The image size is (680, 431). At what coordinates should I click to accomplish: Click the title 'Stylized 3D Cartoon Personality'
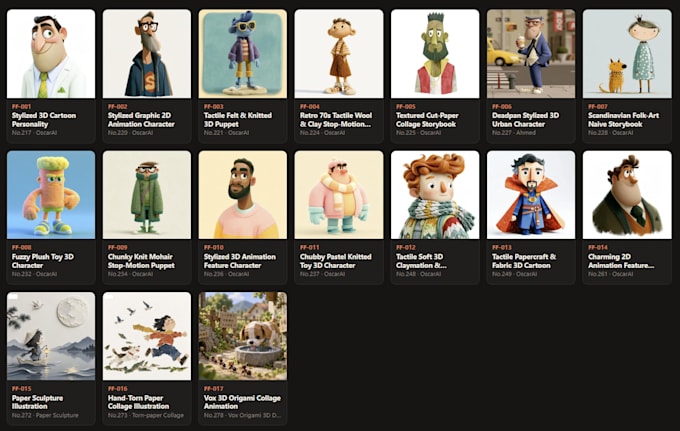(x=44, y=120)
